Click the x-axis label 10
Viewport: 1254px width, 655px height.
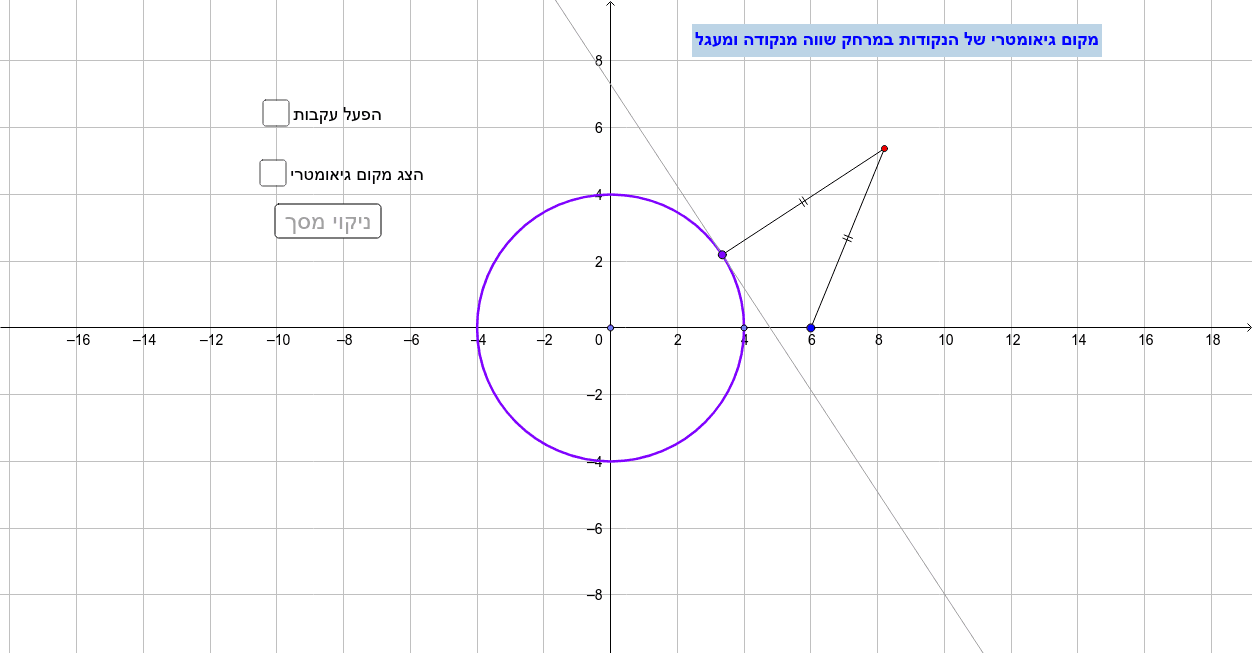(x=945, y=340)
